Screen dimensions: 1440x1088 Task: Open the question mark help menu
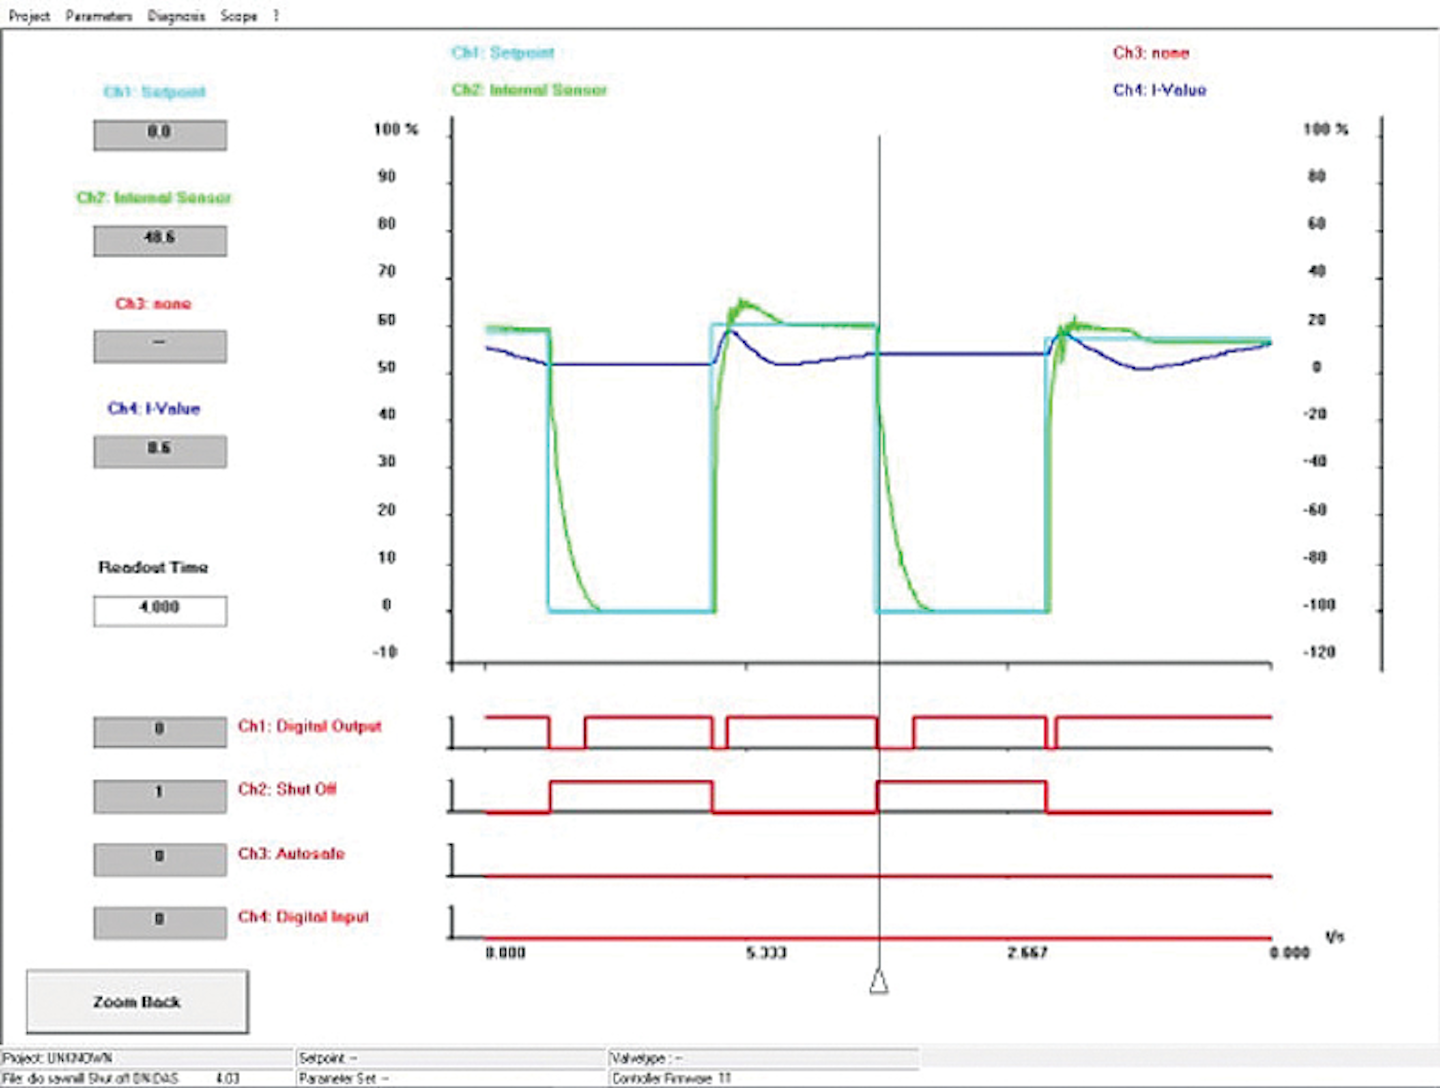pos(276,16)
